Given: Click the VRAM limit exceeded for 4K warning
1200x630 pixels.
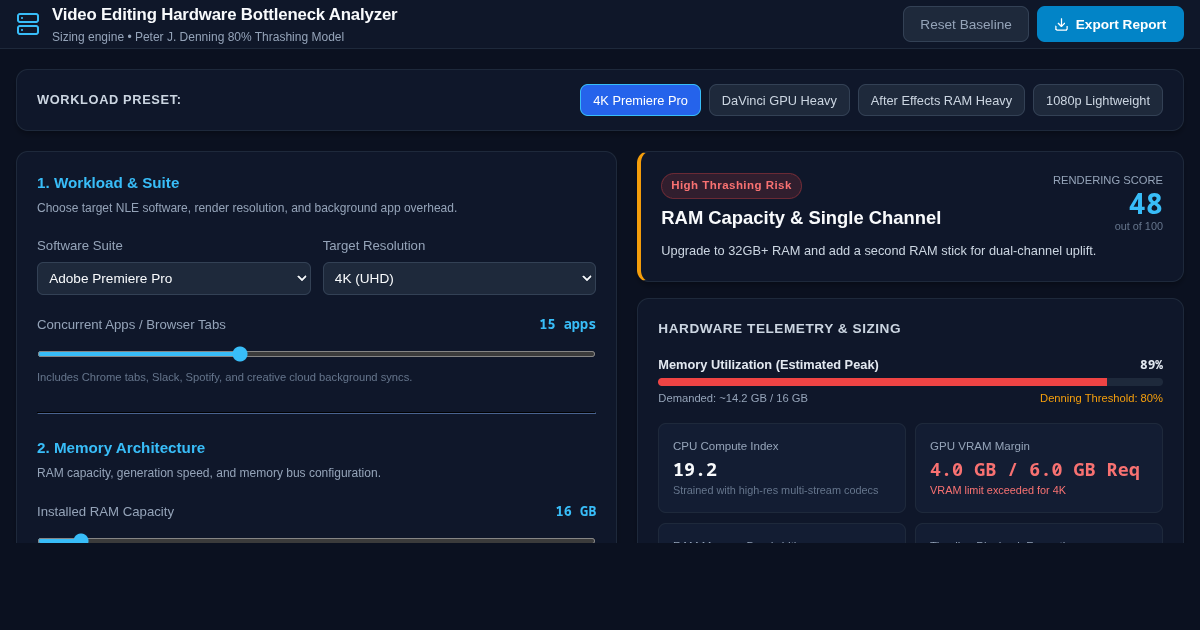Looking at the screenshot, I should [998, 490].
